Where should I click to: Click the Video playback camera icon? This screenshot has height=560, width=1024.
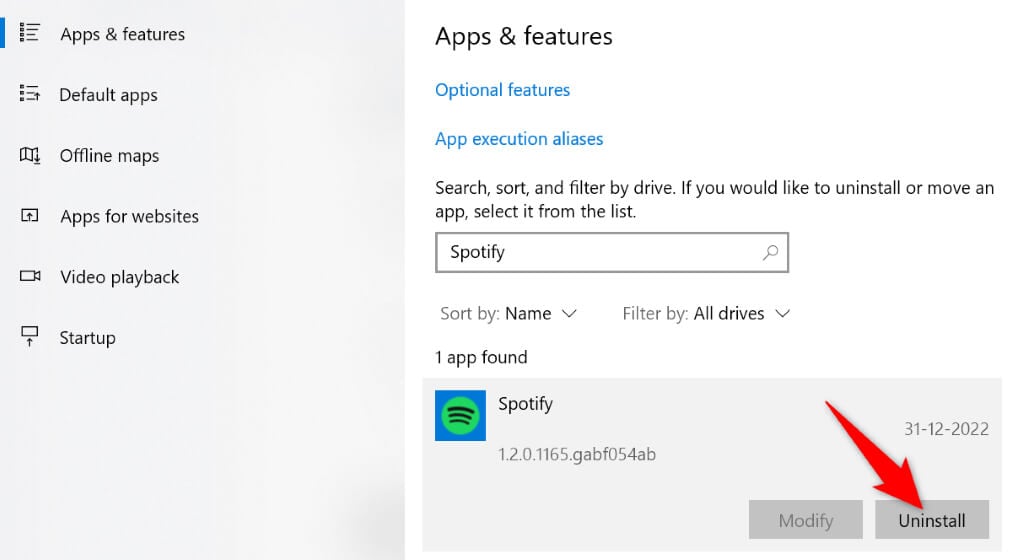click(x=29, y=276)
